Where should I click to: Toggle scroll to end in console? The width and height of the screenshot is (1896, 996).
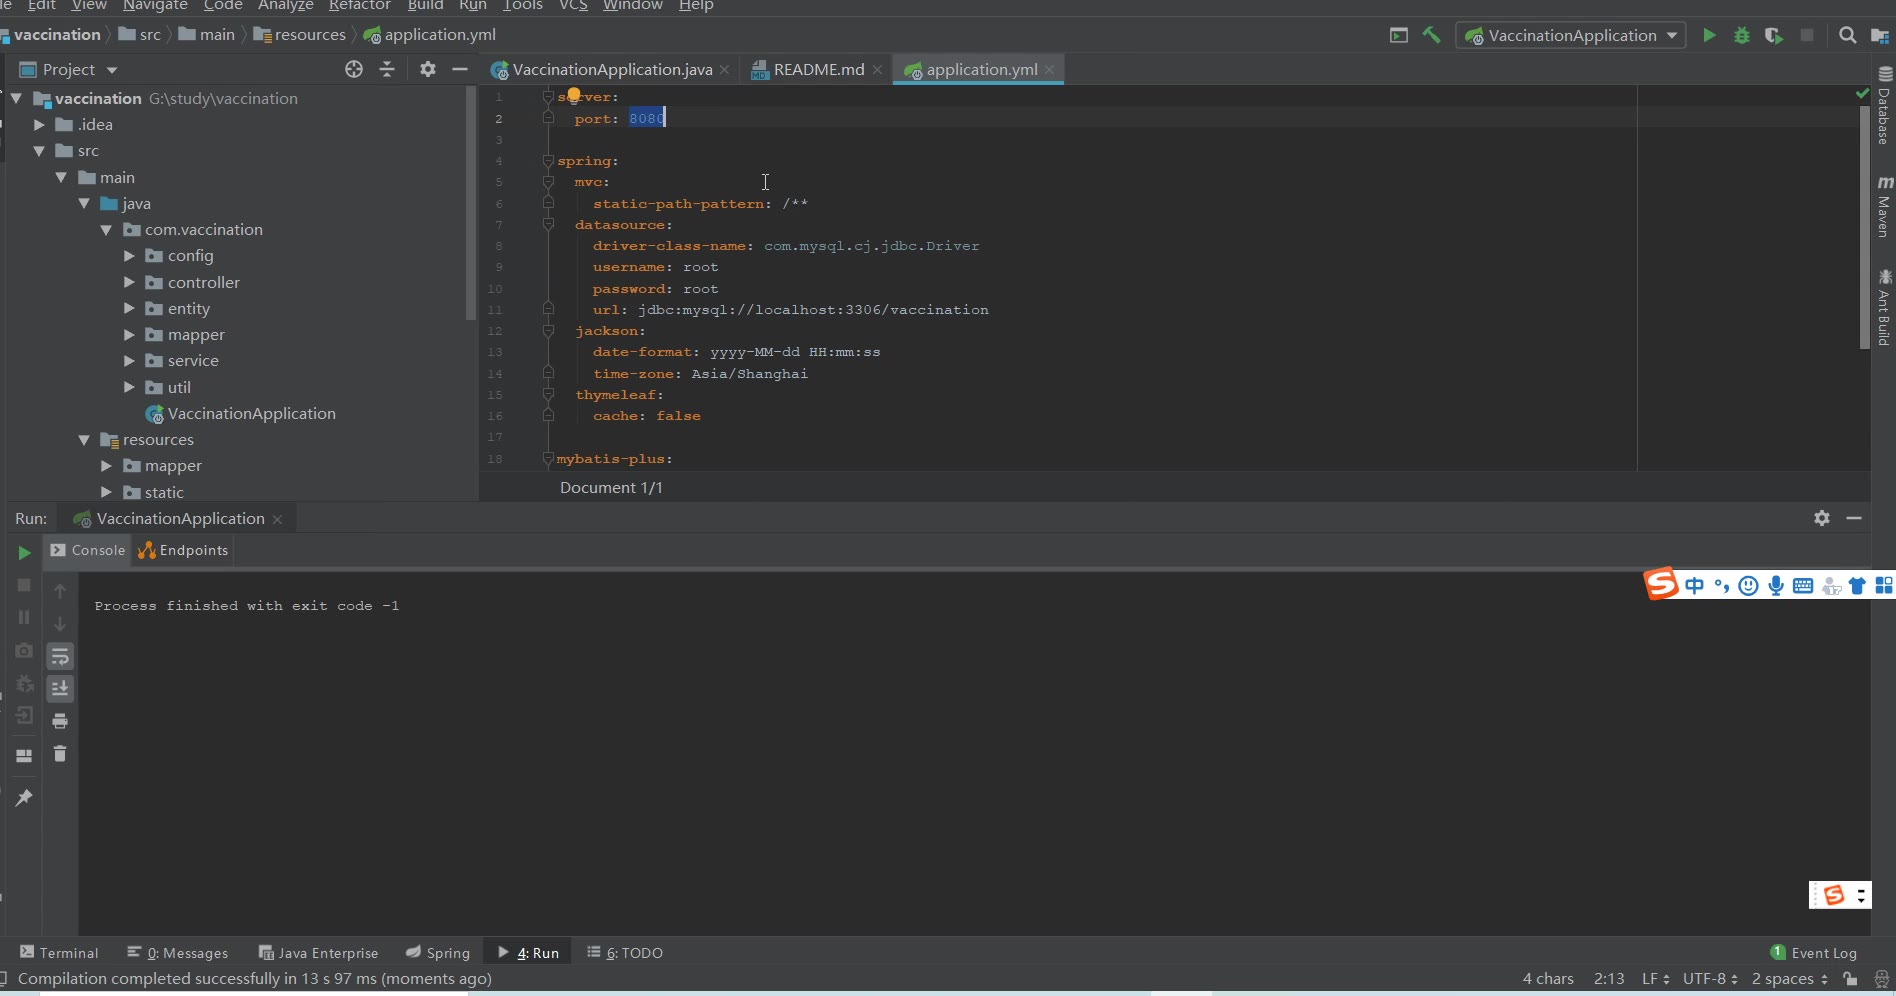click(60, 688)
